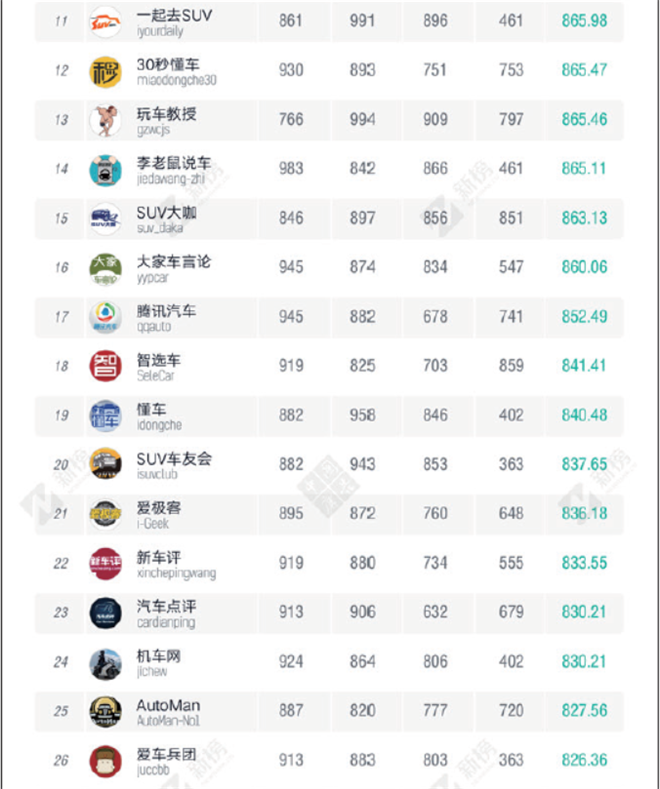
Task: Click the 机车网 motorcycle avatar
Action: tap(105, 664)
